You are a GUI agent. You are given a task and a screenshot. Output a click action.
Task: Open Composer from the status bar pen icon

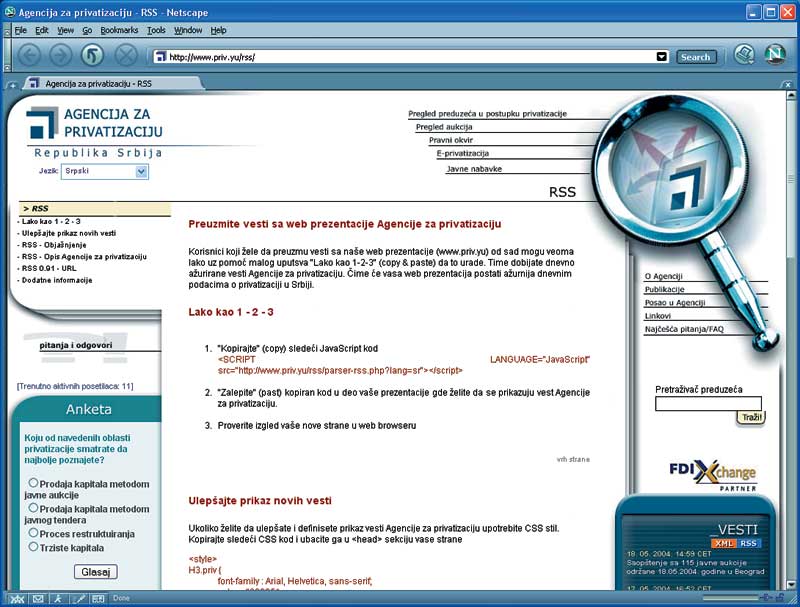[x=78, y=599]
